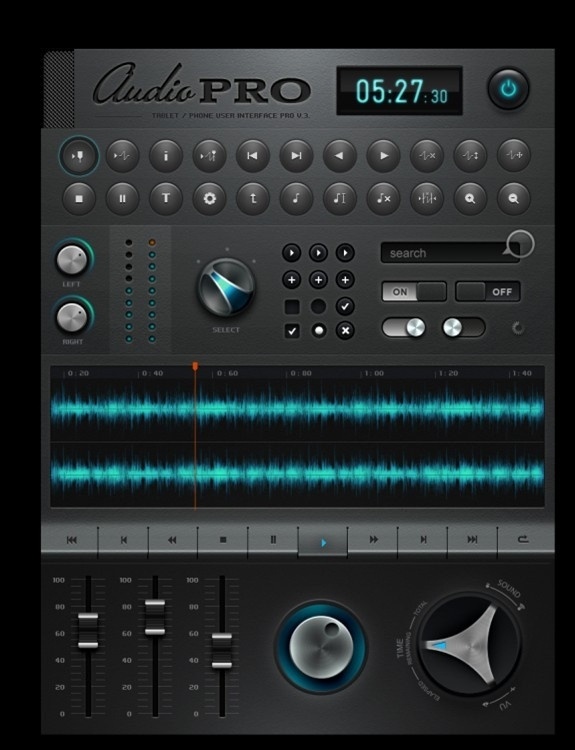Flip the slide switch with knob on left
Viewport: 575px width, 750px height.
464,328
